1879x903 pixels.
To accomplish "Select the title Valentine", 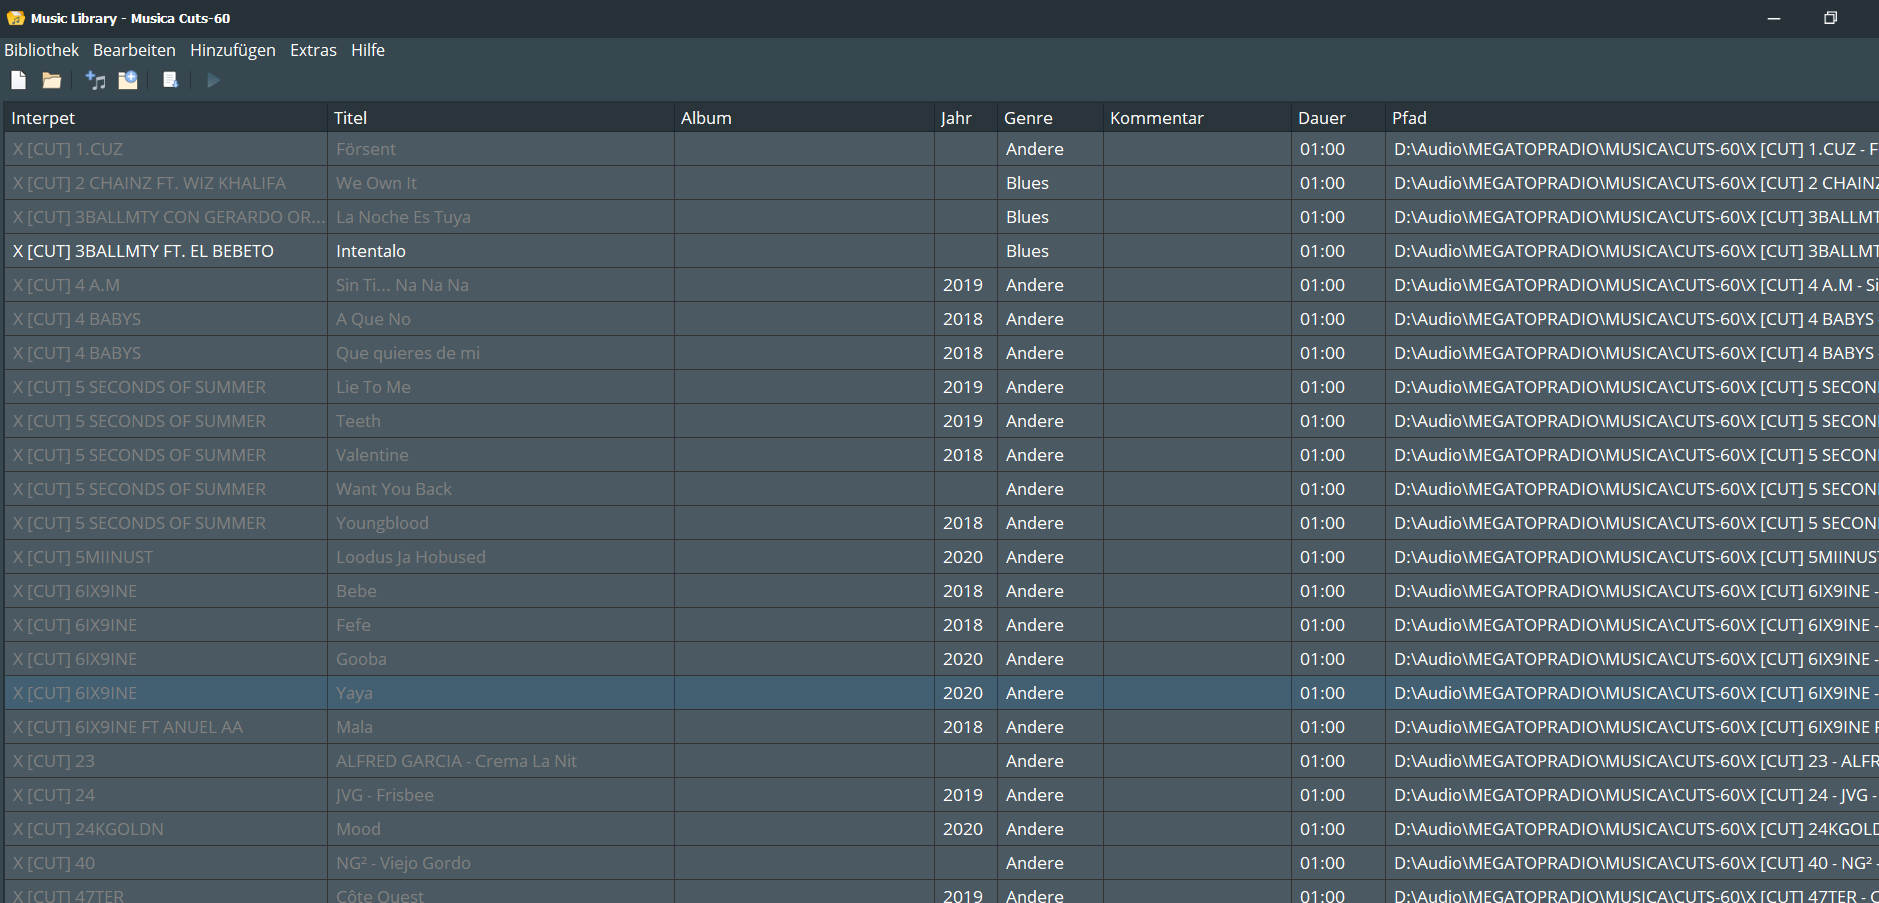I will point(372,455).
